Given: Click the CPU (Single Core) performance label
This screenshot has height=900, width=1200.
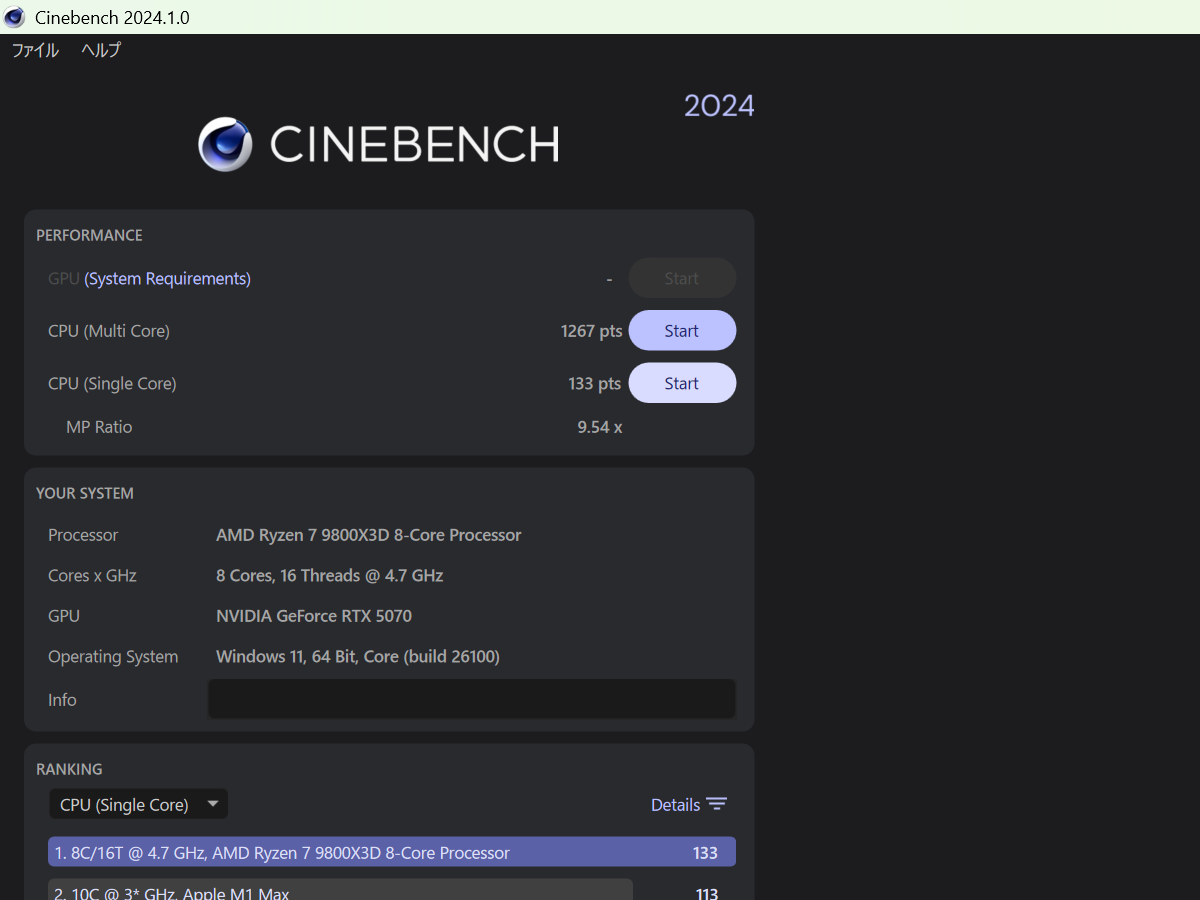Looking at the screenshot, I should tap(112, 383).
